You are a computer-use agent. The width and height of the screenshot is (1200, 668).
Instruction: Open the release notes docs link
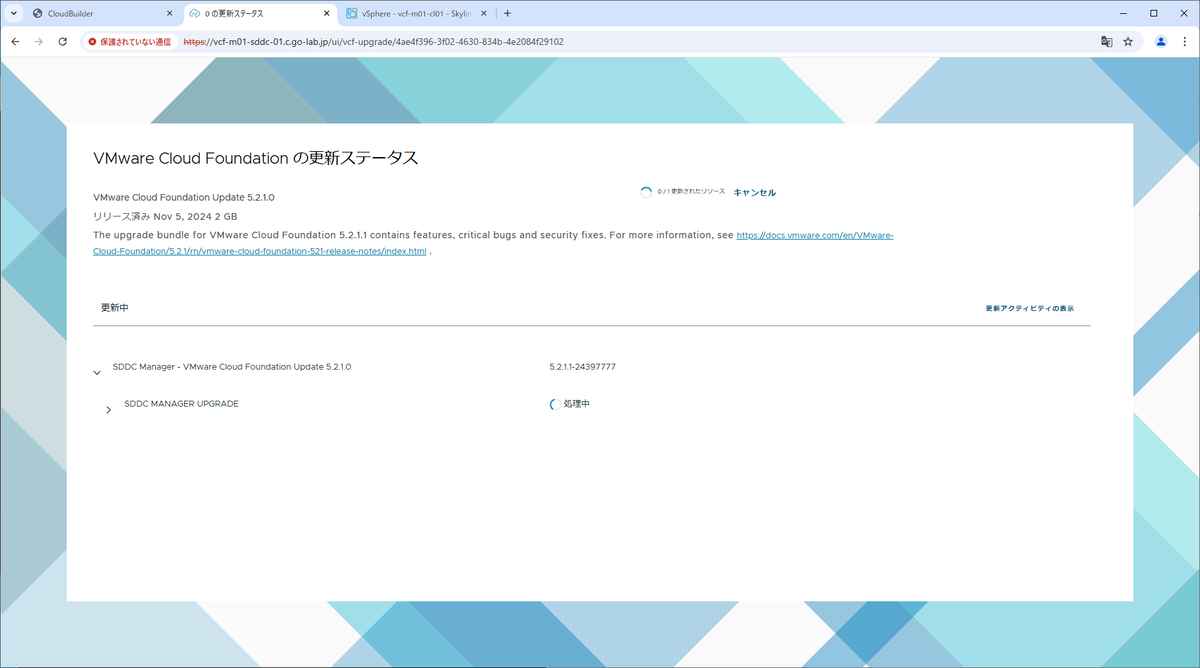click(x=493, y=243)
